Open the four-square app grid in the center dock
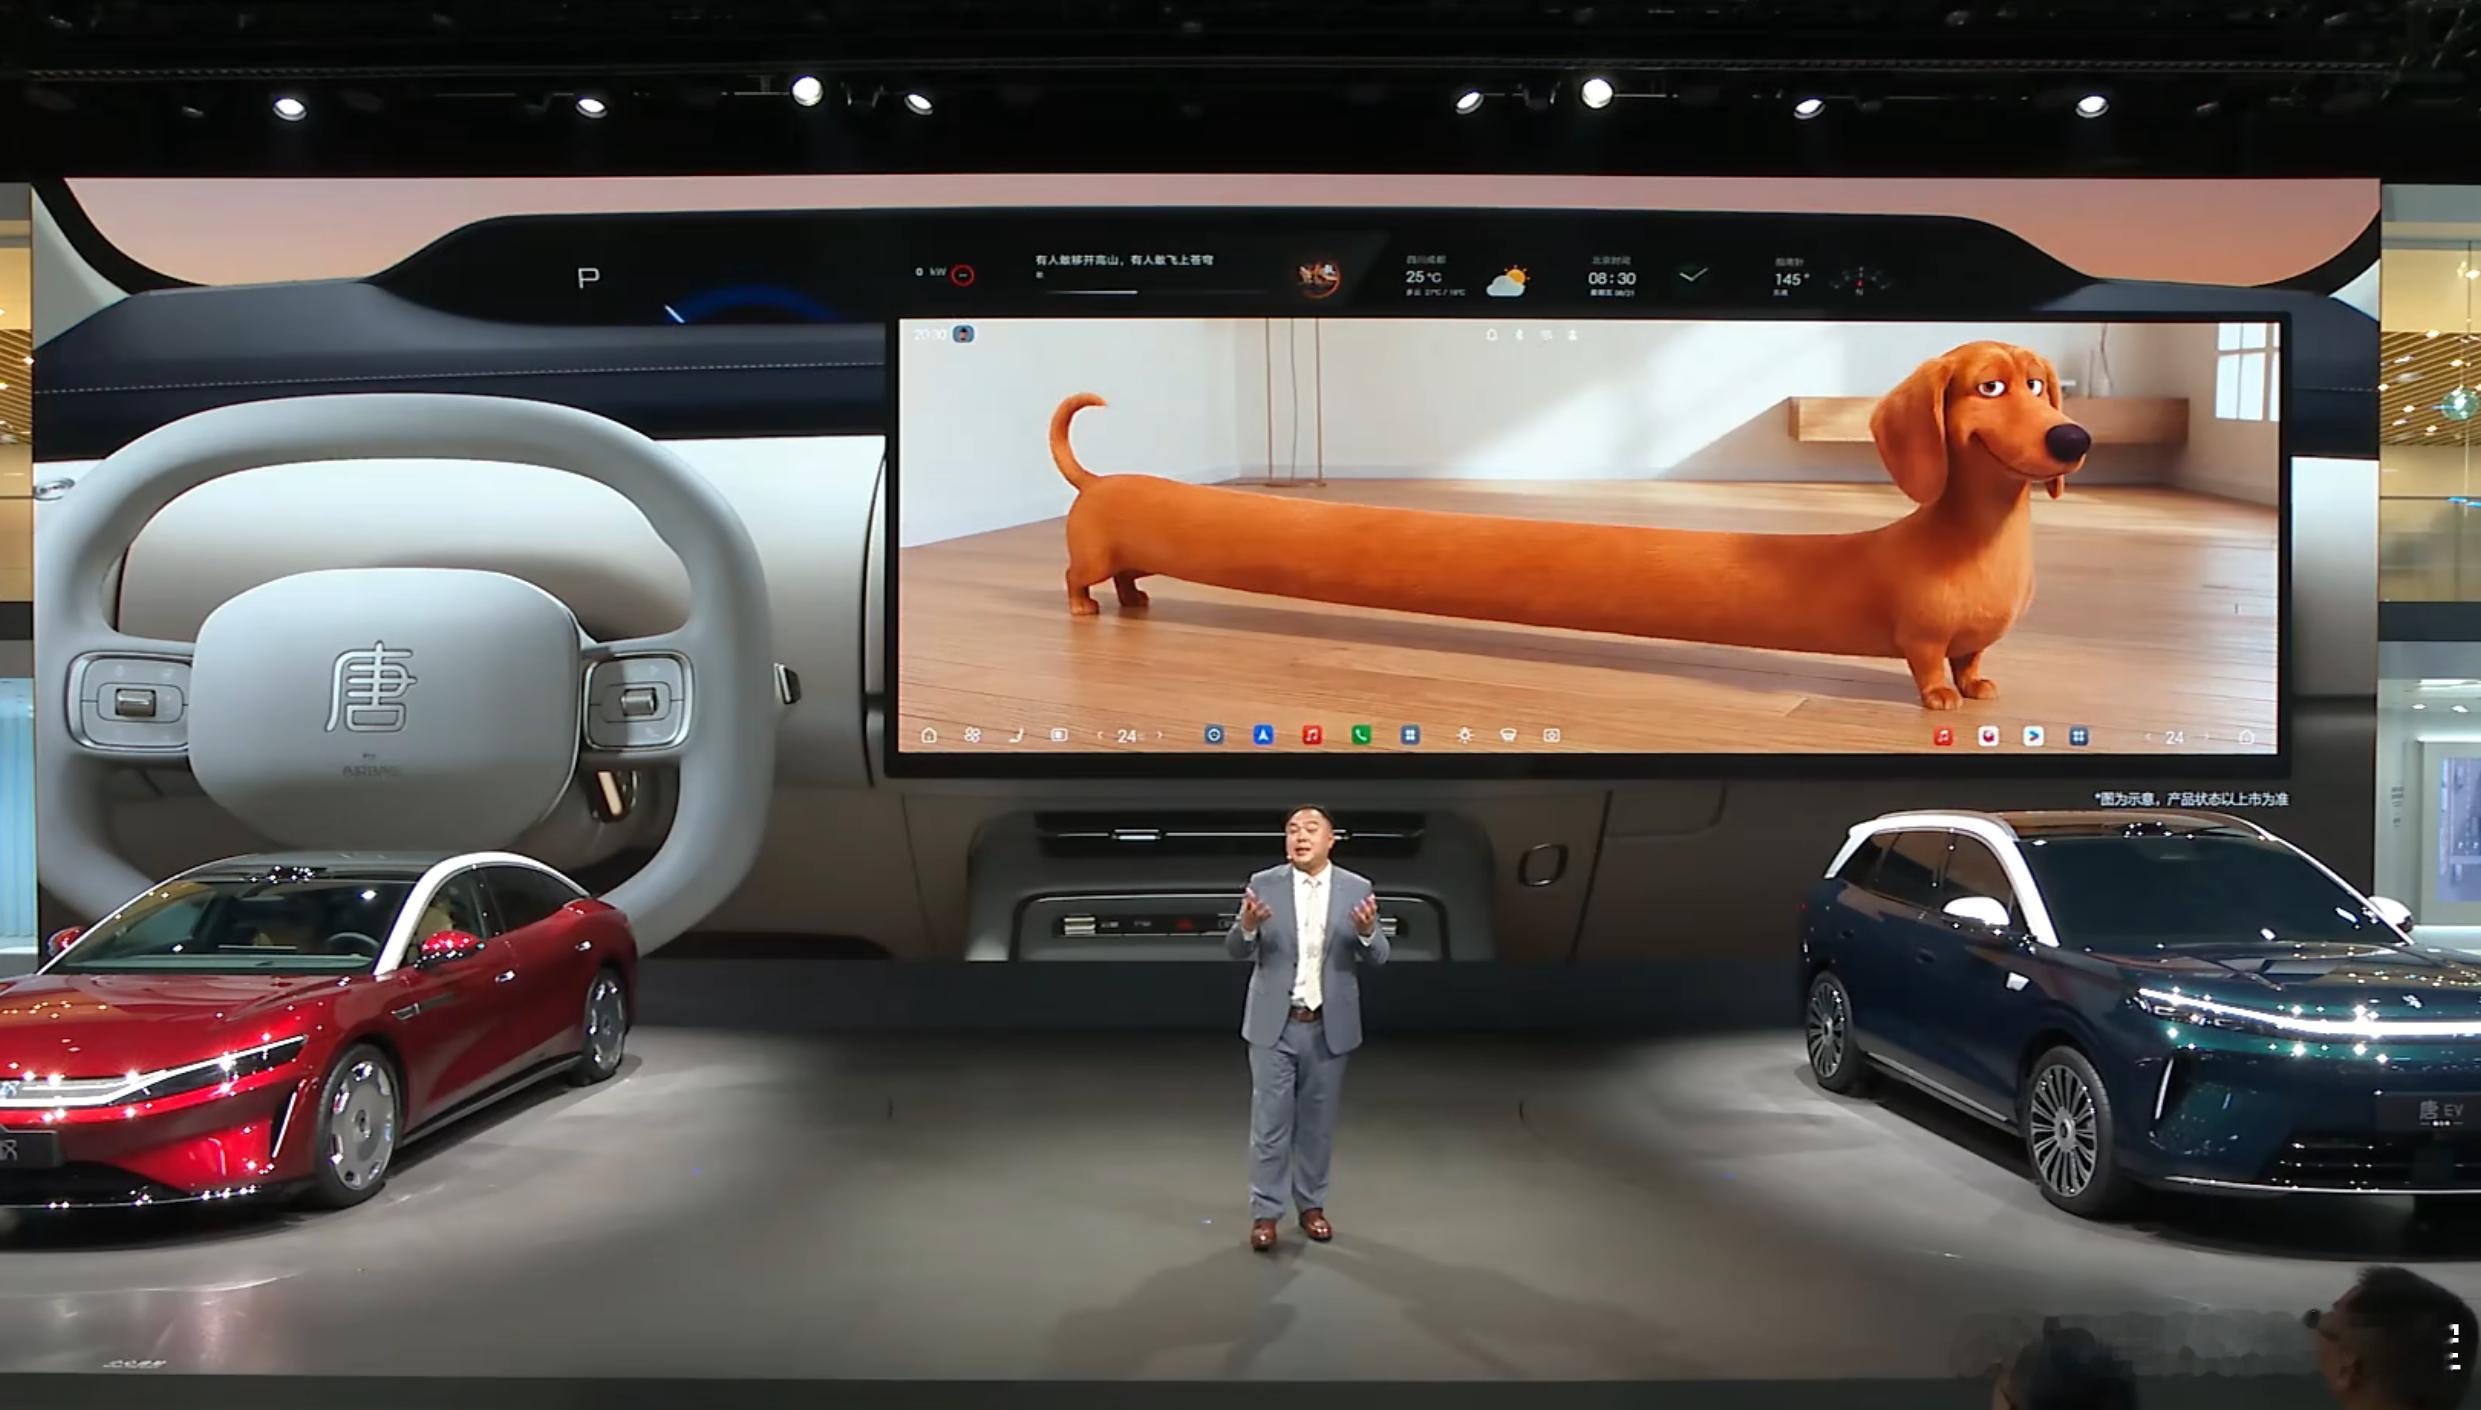 pos(1410,735)
